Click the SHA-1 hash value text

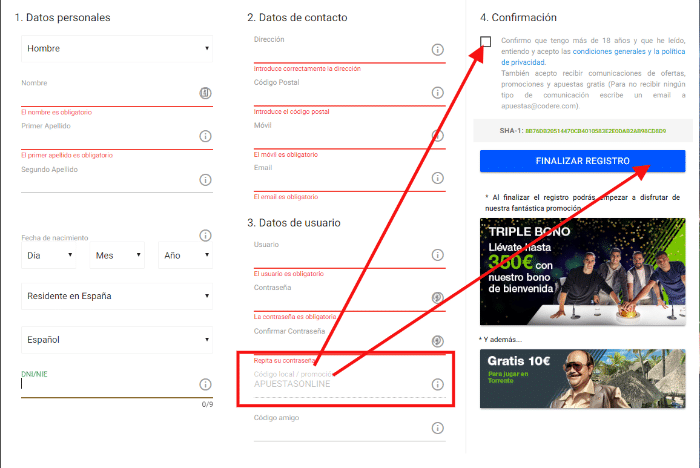point(596,131)
